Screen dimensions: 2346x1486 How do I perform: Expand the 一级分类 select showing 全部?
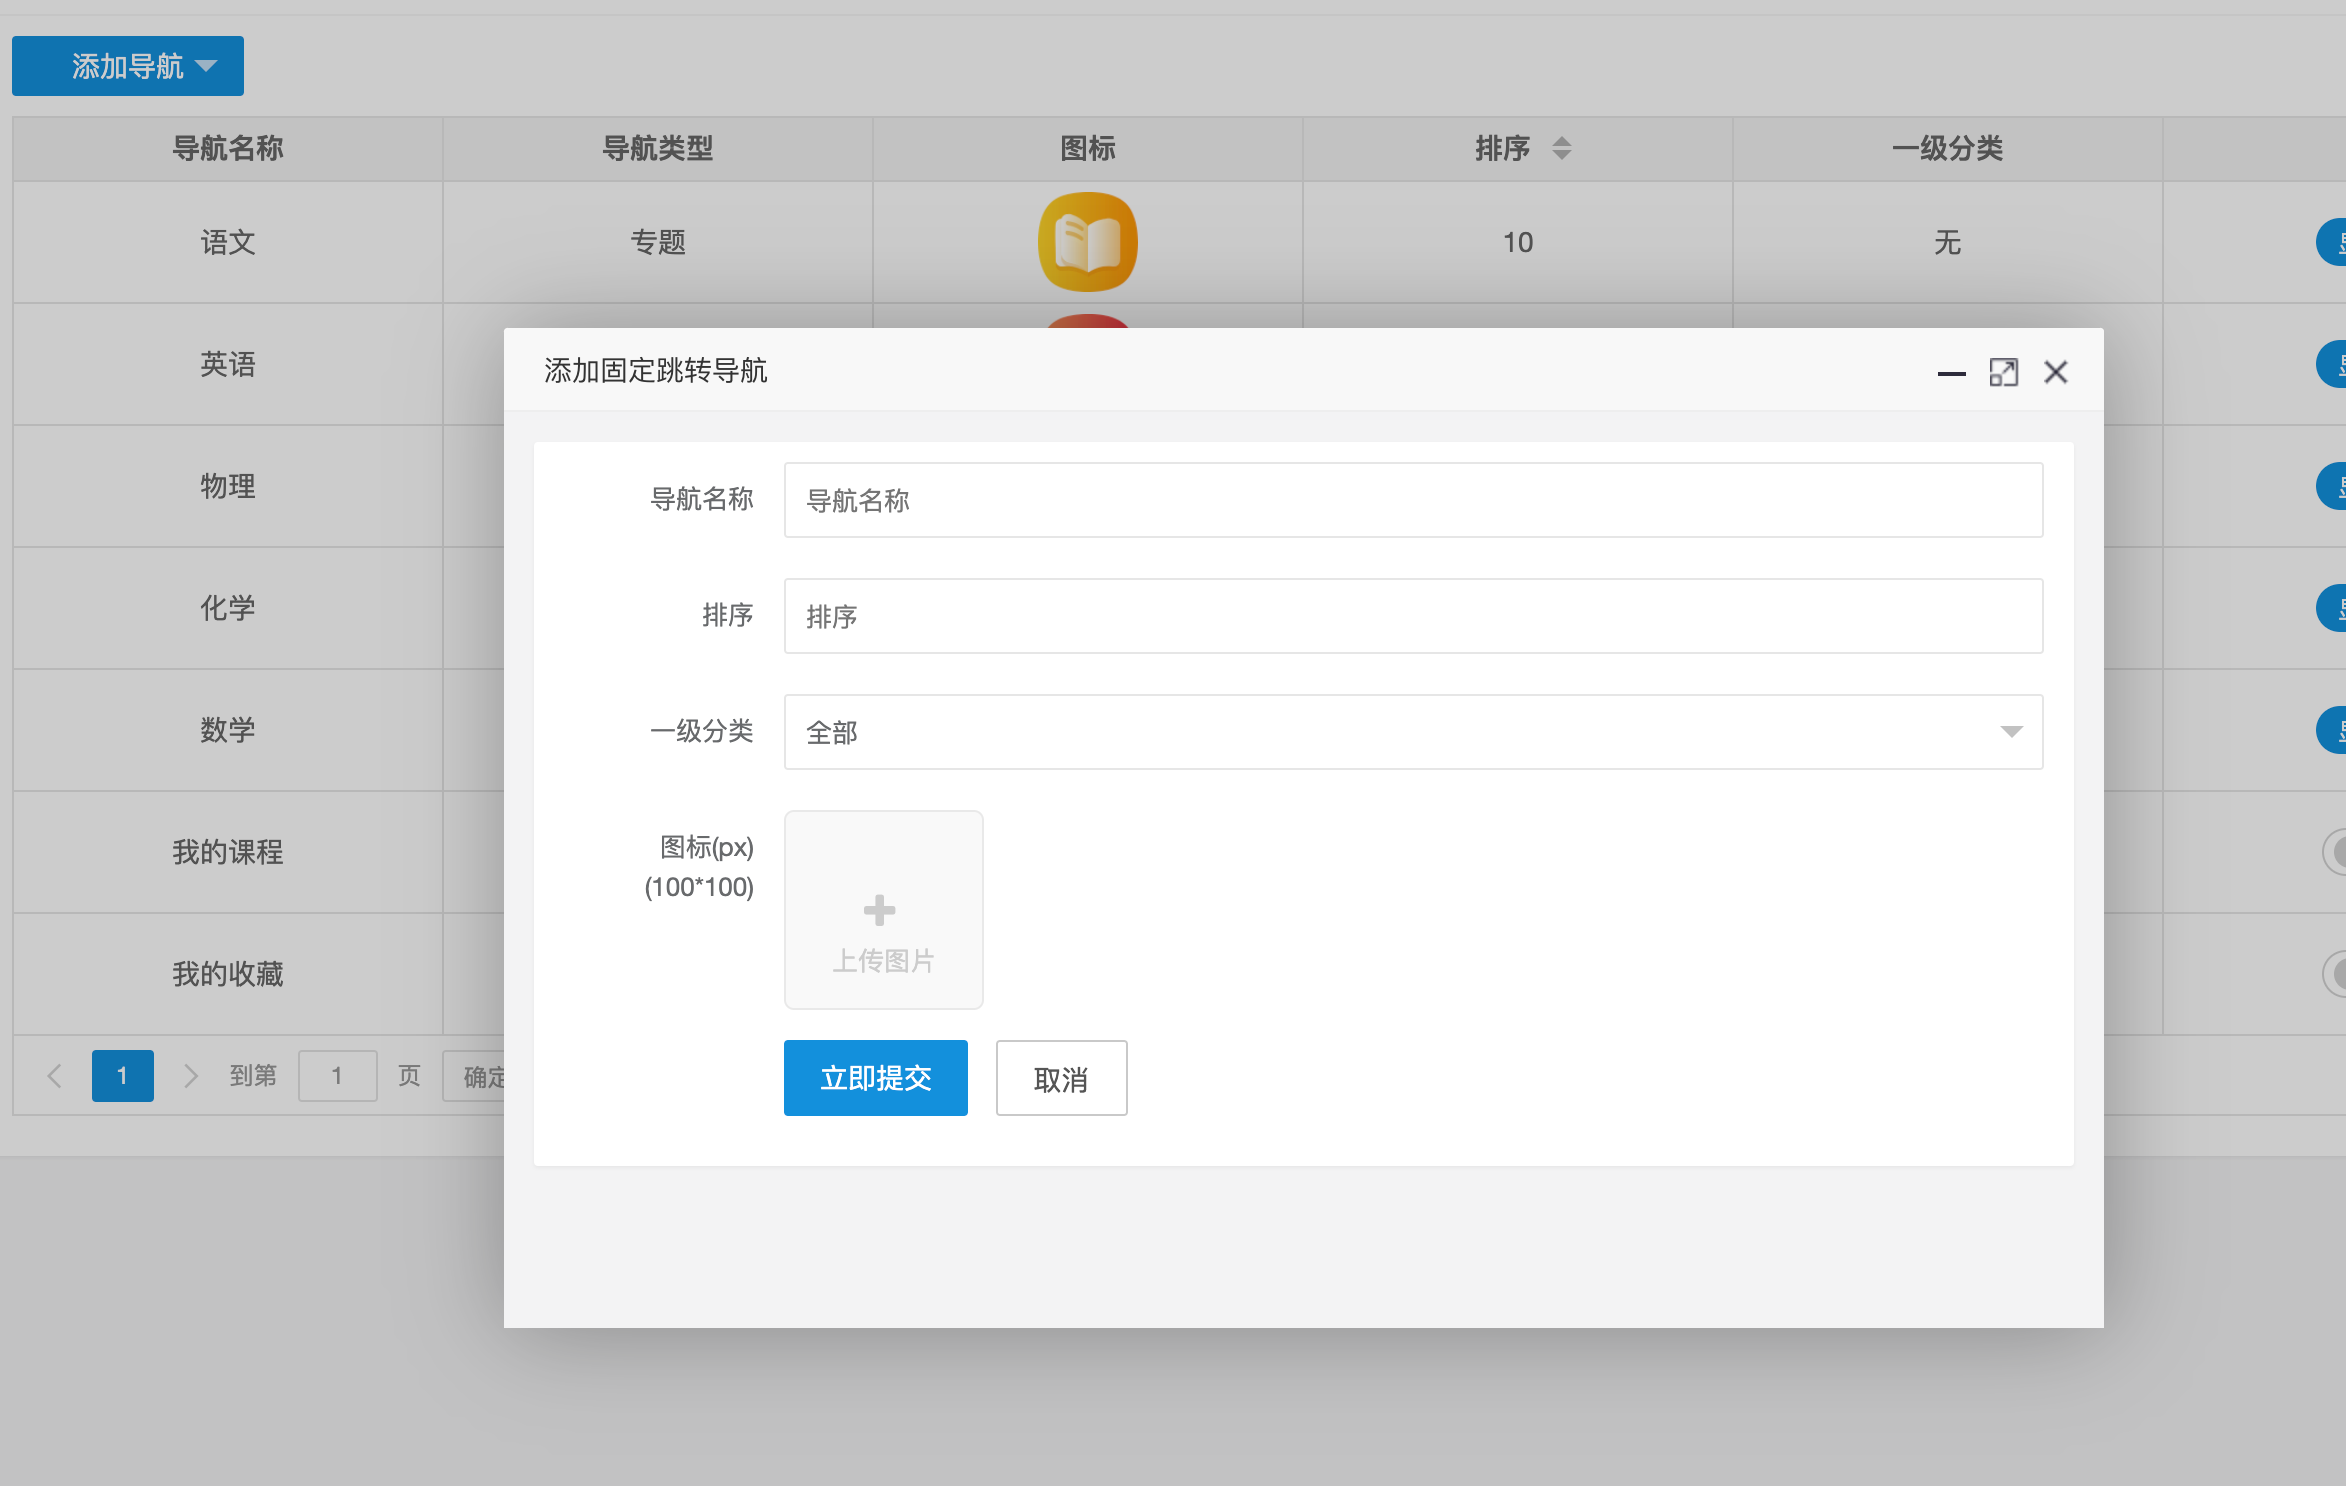(1413, 732)
